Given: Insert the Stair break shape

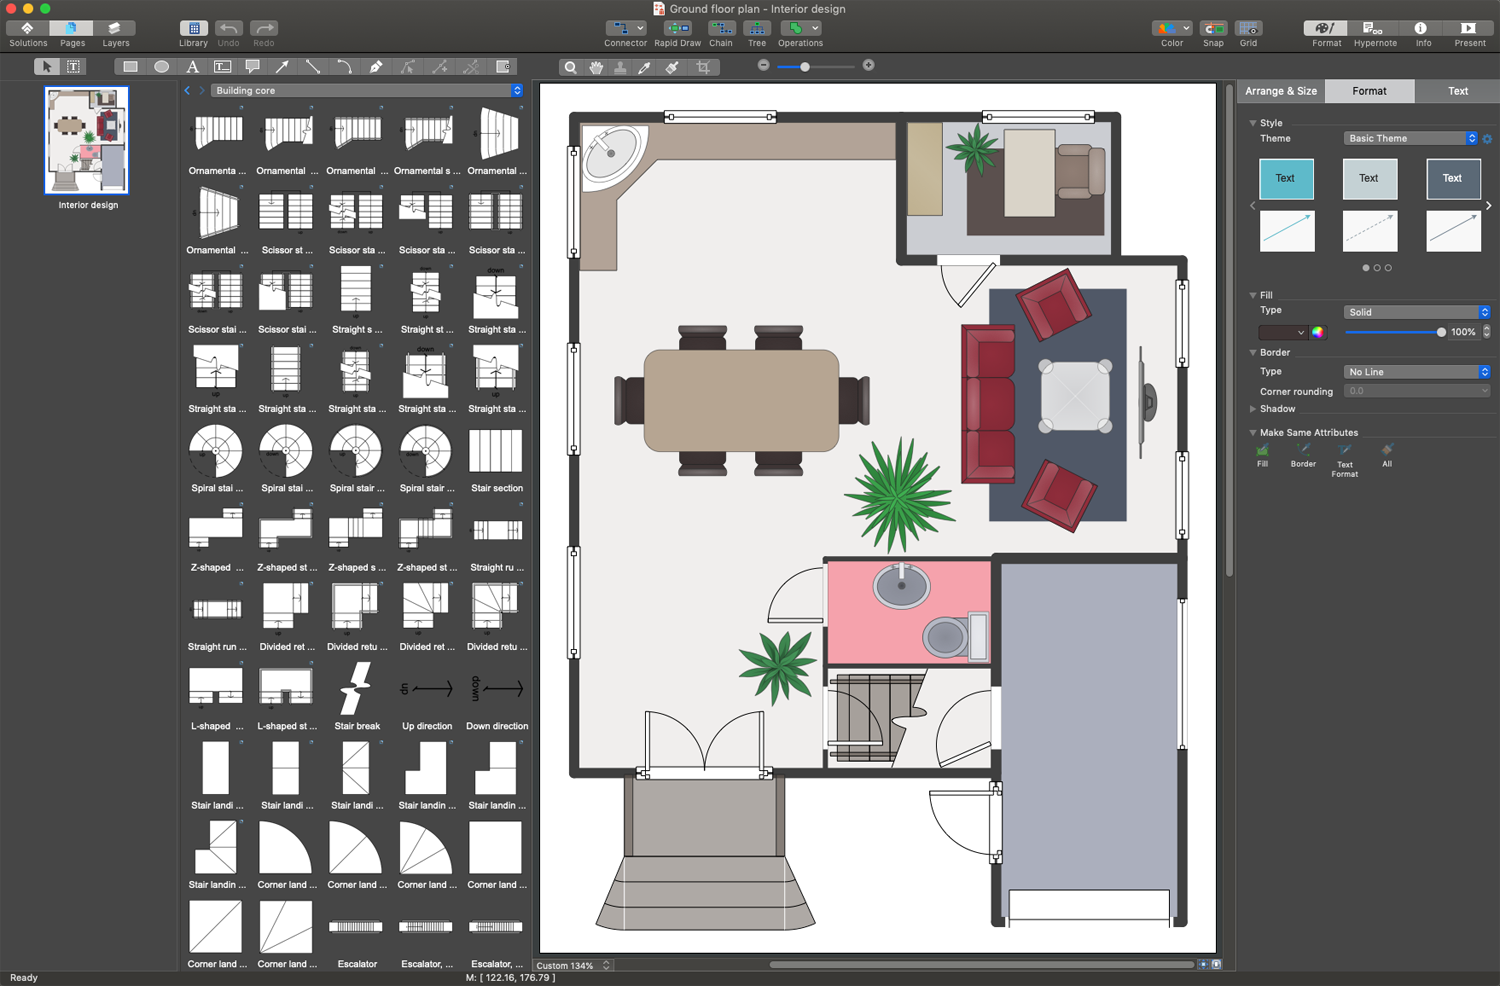Looking at the screenshot, I should [x=356, y=689].
